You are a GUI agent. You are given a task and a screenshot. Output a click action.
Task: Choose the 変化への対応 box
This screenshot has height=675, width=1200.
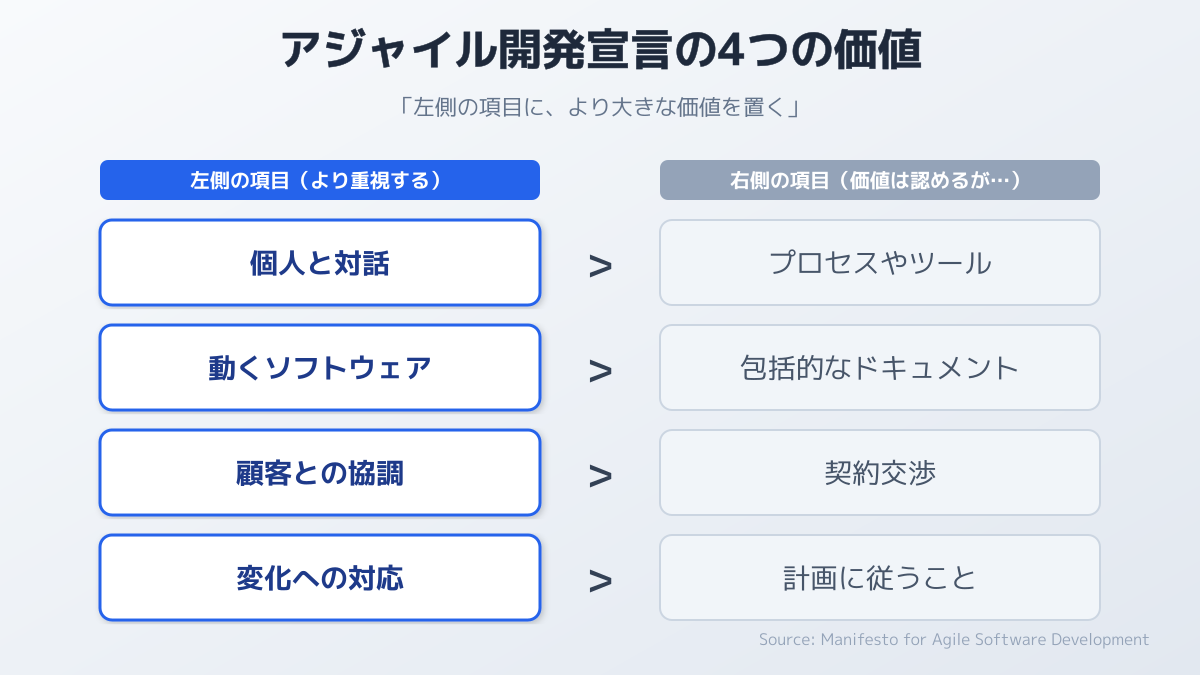[320, 578]
